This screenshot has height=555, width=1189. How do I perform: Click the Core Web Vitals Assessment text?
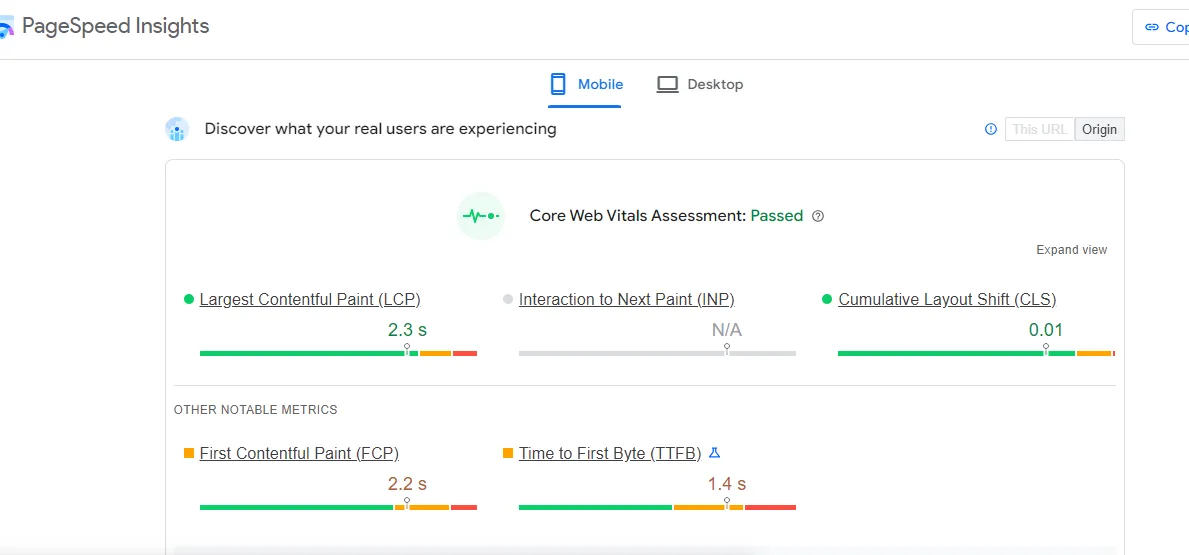pos(638,216)
